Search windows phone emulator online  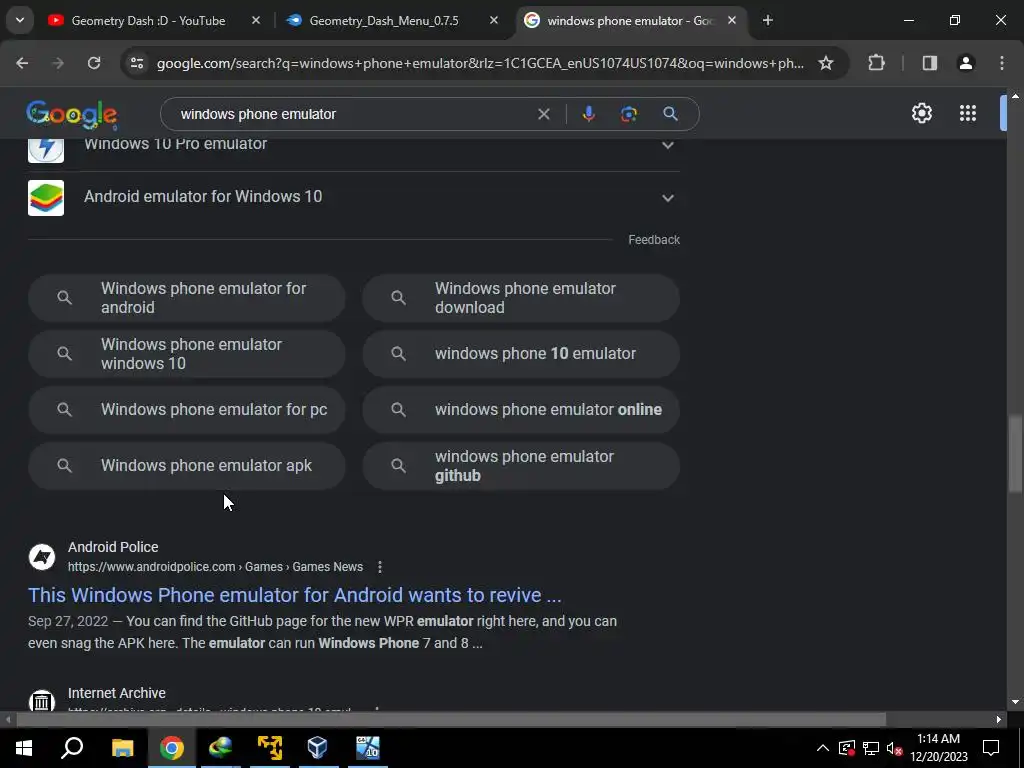[x=521, y=409]
